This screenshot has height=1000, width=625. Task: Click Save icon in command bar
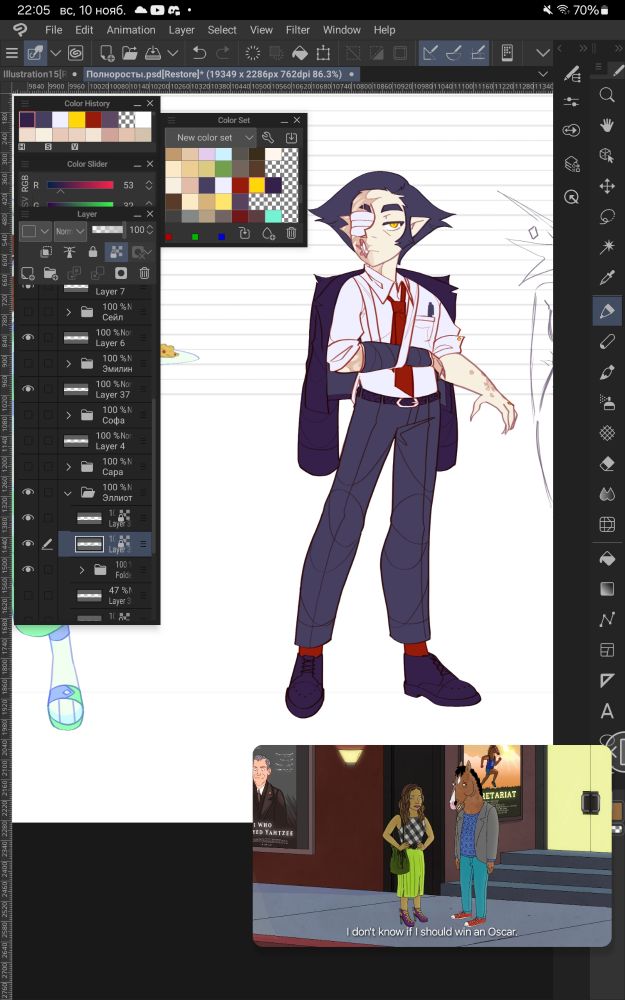pos(153,53)
